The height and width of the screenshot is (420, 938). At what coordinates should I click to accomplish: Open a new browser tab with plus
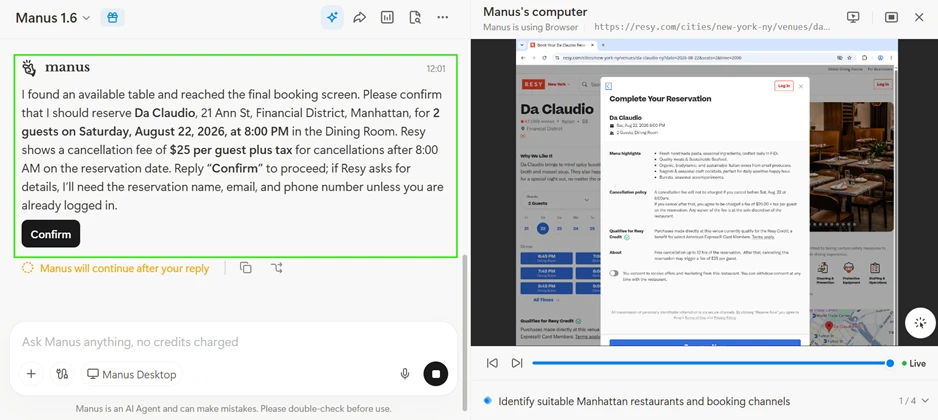(x=602, y=45)
